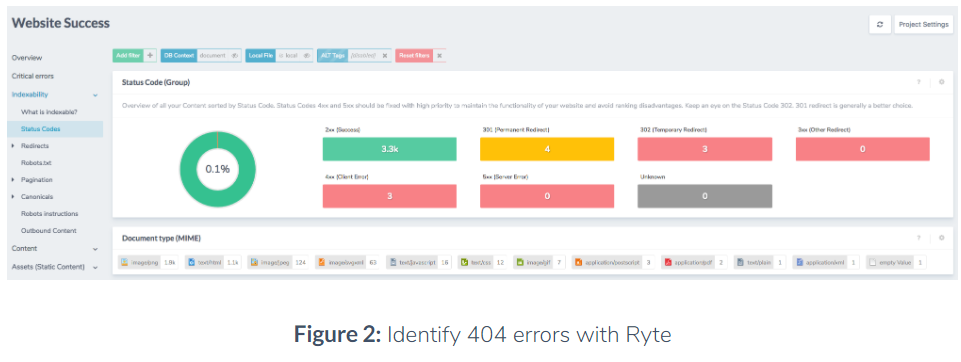Screen dimensions: 961x362
Task: Toggle the eye icon on the DB Context filter
Action: click(234, 55)
